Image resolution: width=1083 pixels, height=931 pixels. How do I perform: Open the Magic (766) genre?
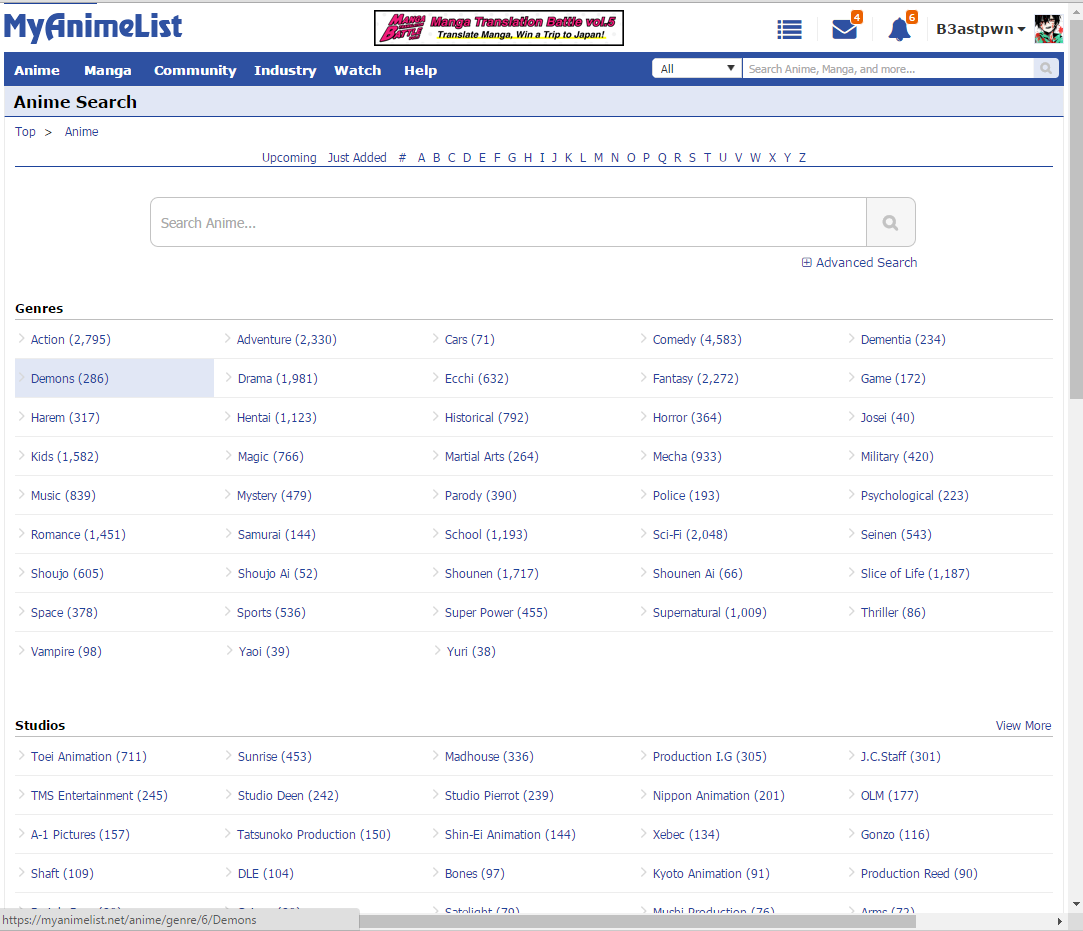point(271,457)
